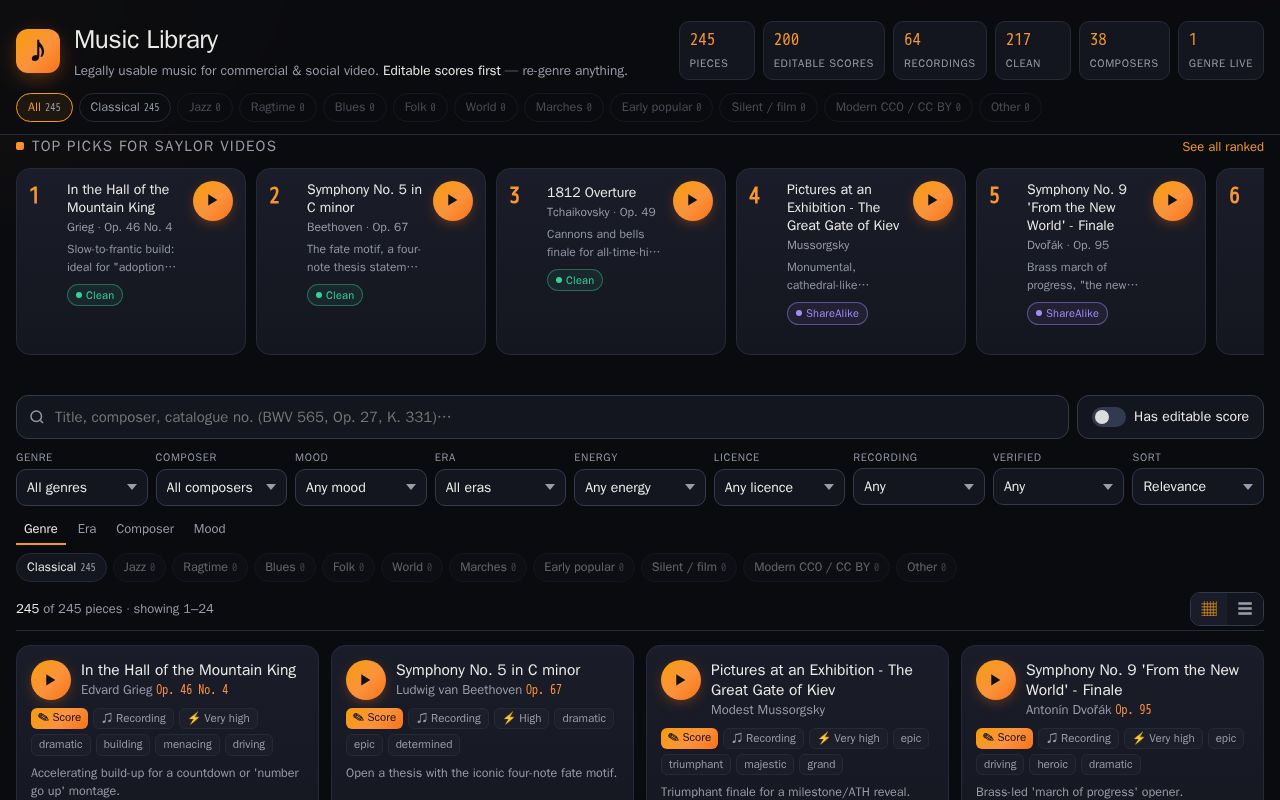1280x800 pixels.
Task: Open See all ranked link
Action: 1223,147
